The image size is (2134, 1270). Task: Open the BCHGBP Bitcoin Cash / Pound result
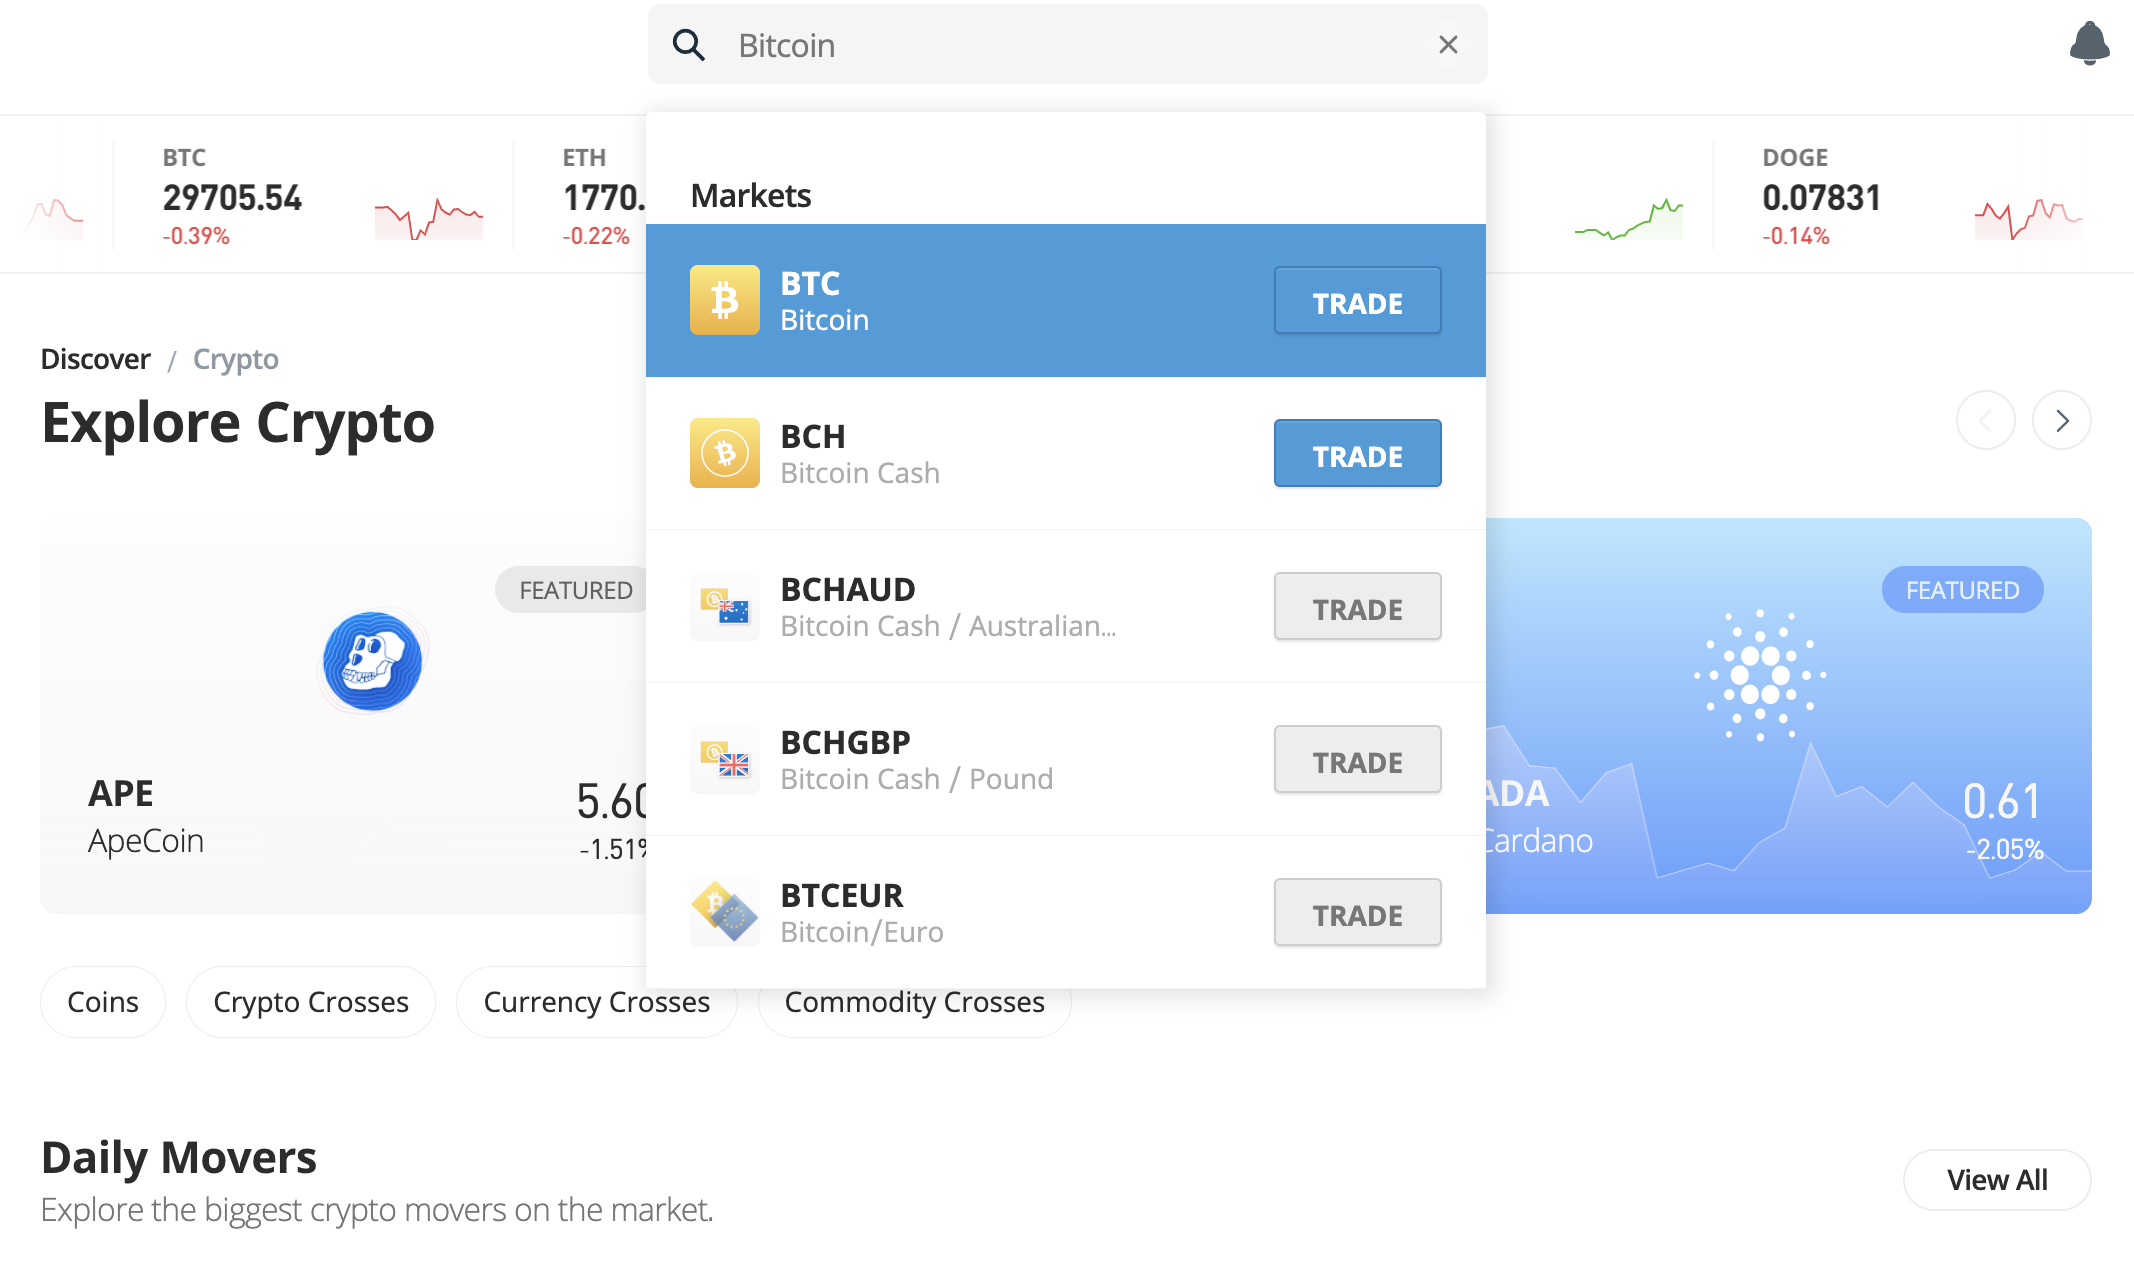(x=1065, y=759)
